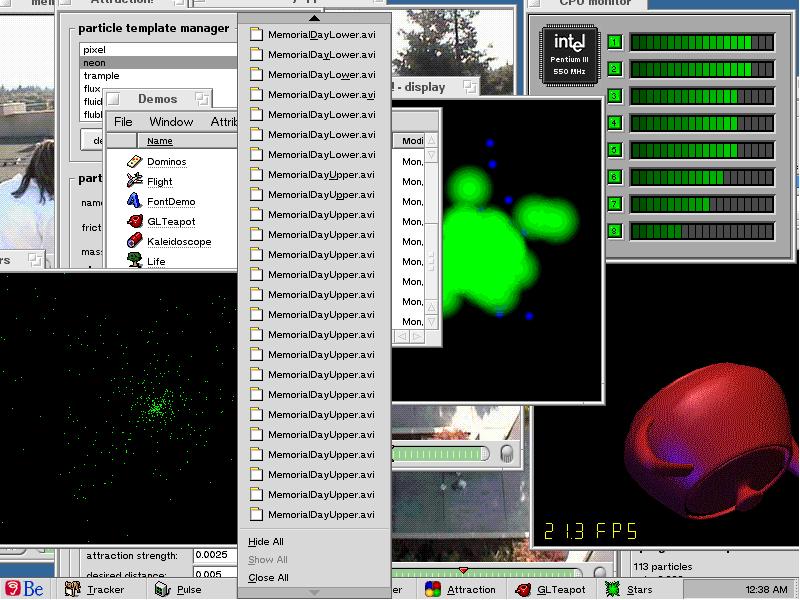Click the FontDemo letter A icon
Image resolution: width=800 pixels, height=600 pixels.
(x=135, y=201)
